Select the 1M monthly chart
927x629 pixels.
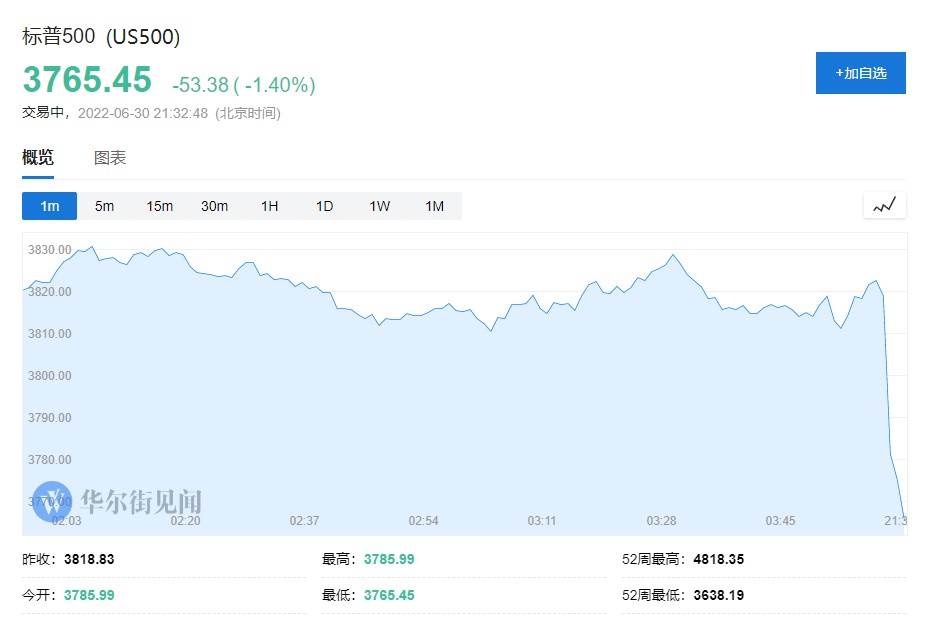(434, 206)
